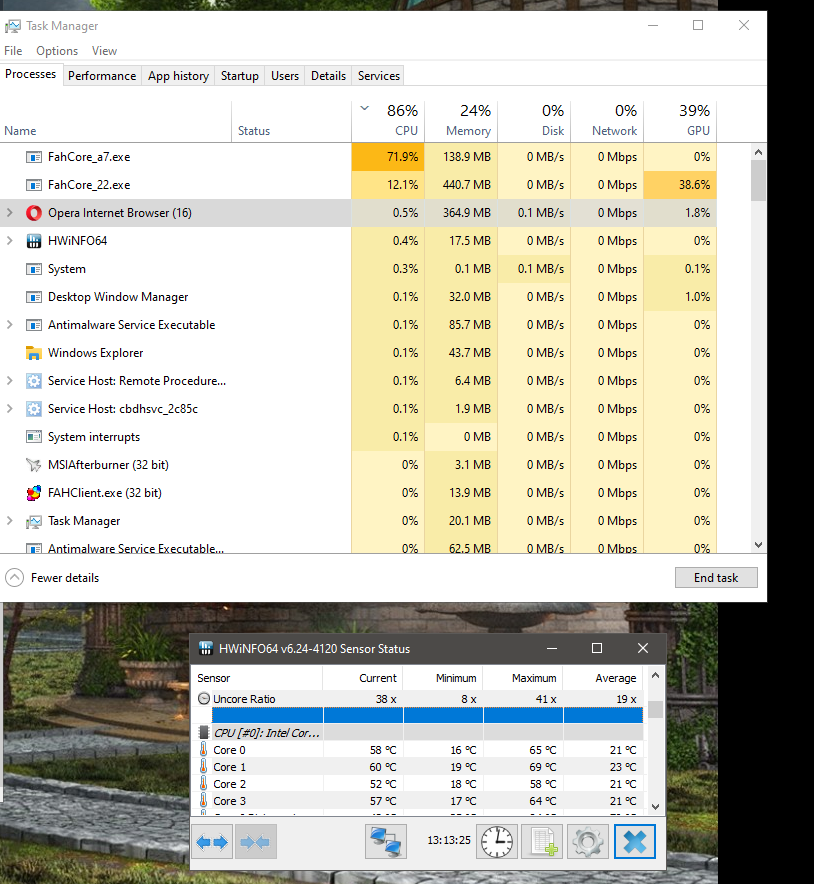Click HWiNFO clock reset timer icon
The height and width of the screenshot is (884, 814).
[497, 842]
